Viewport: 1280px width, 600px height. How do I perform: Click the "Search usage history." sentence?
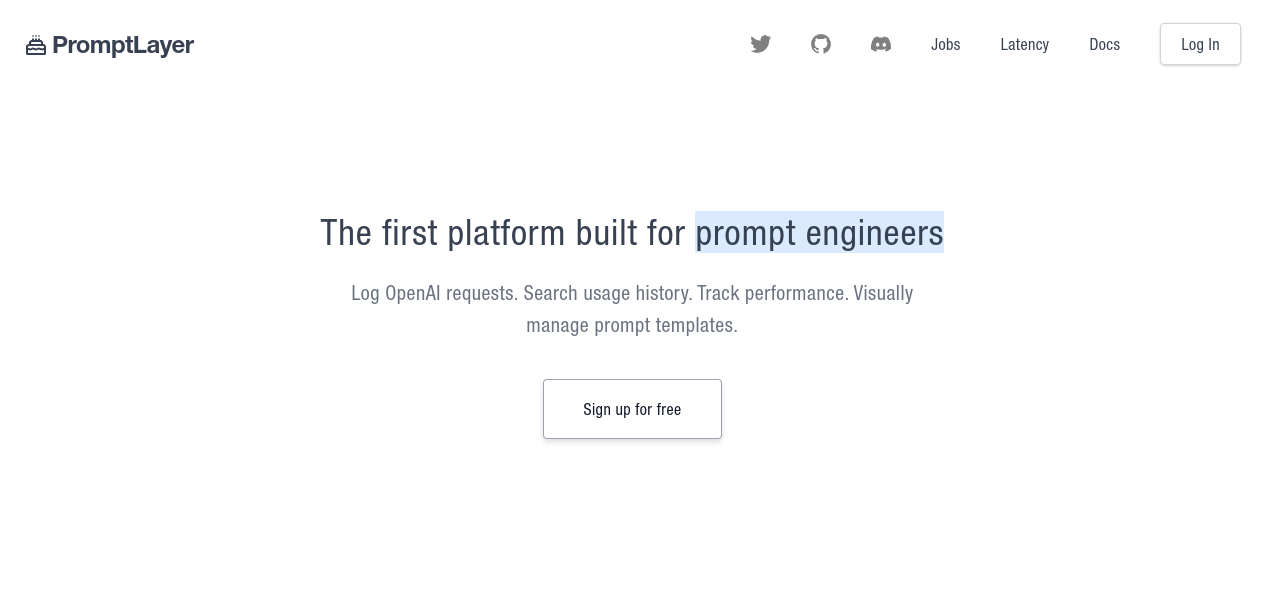click(607, 293)
